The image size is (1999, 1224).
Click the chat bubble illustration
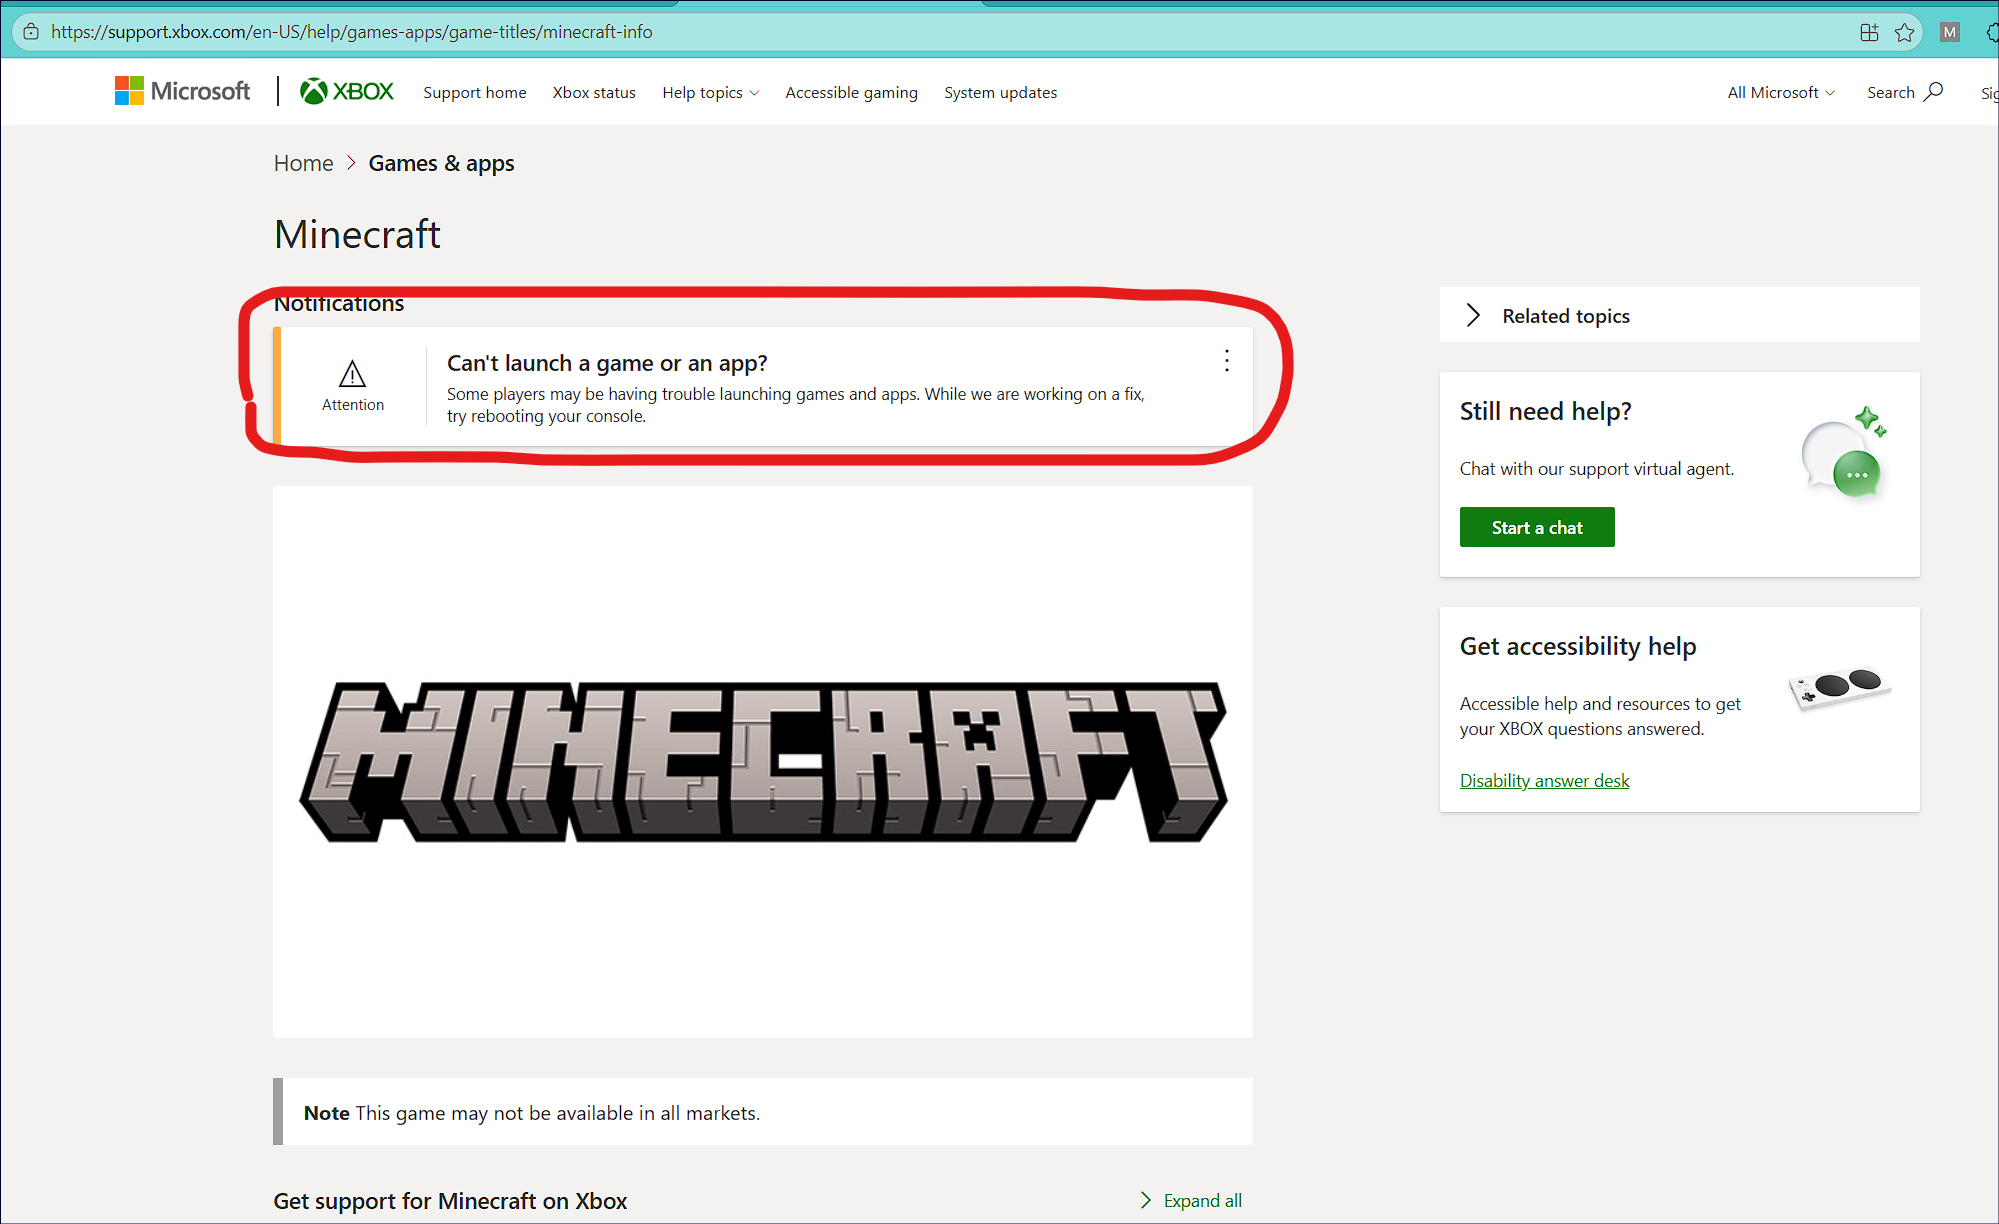tap(1844, 453)
